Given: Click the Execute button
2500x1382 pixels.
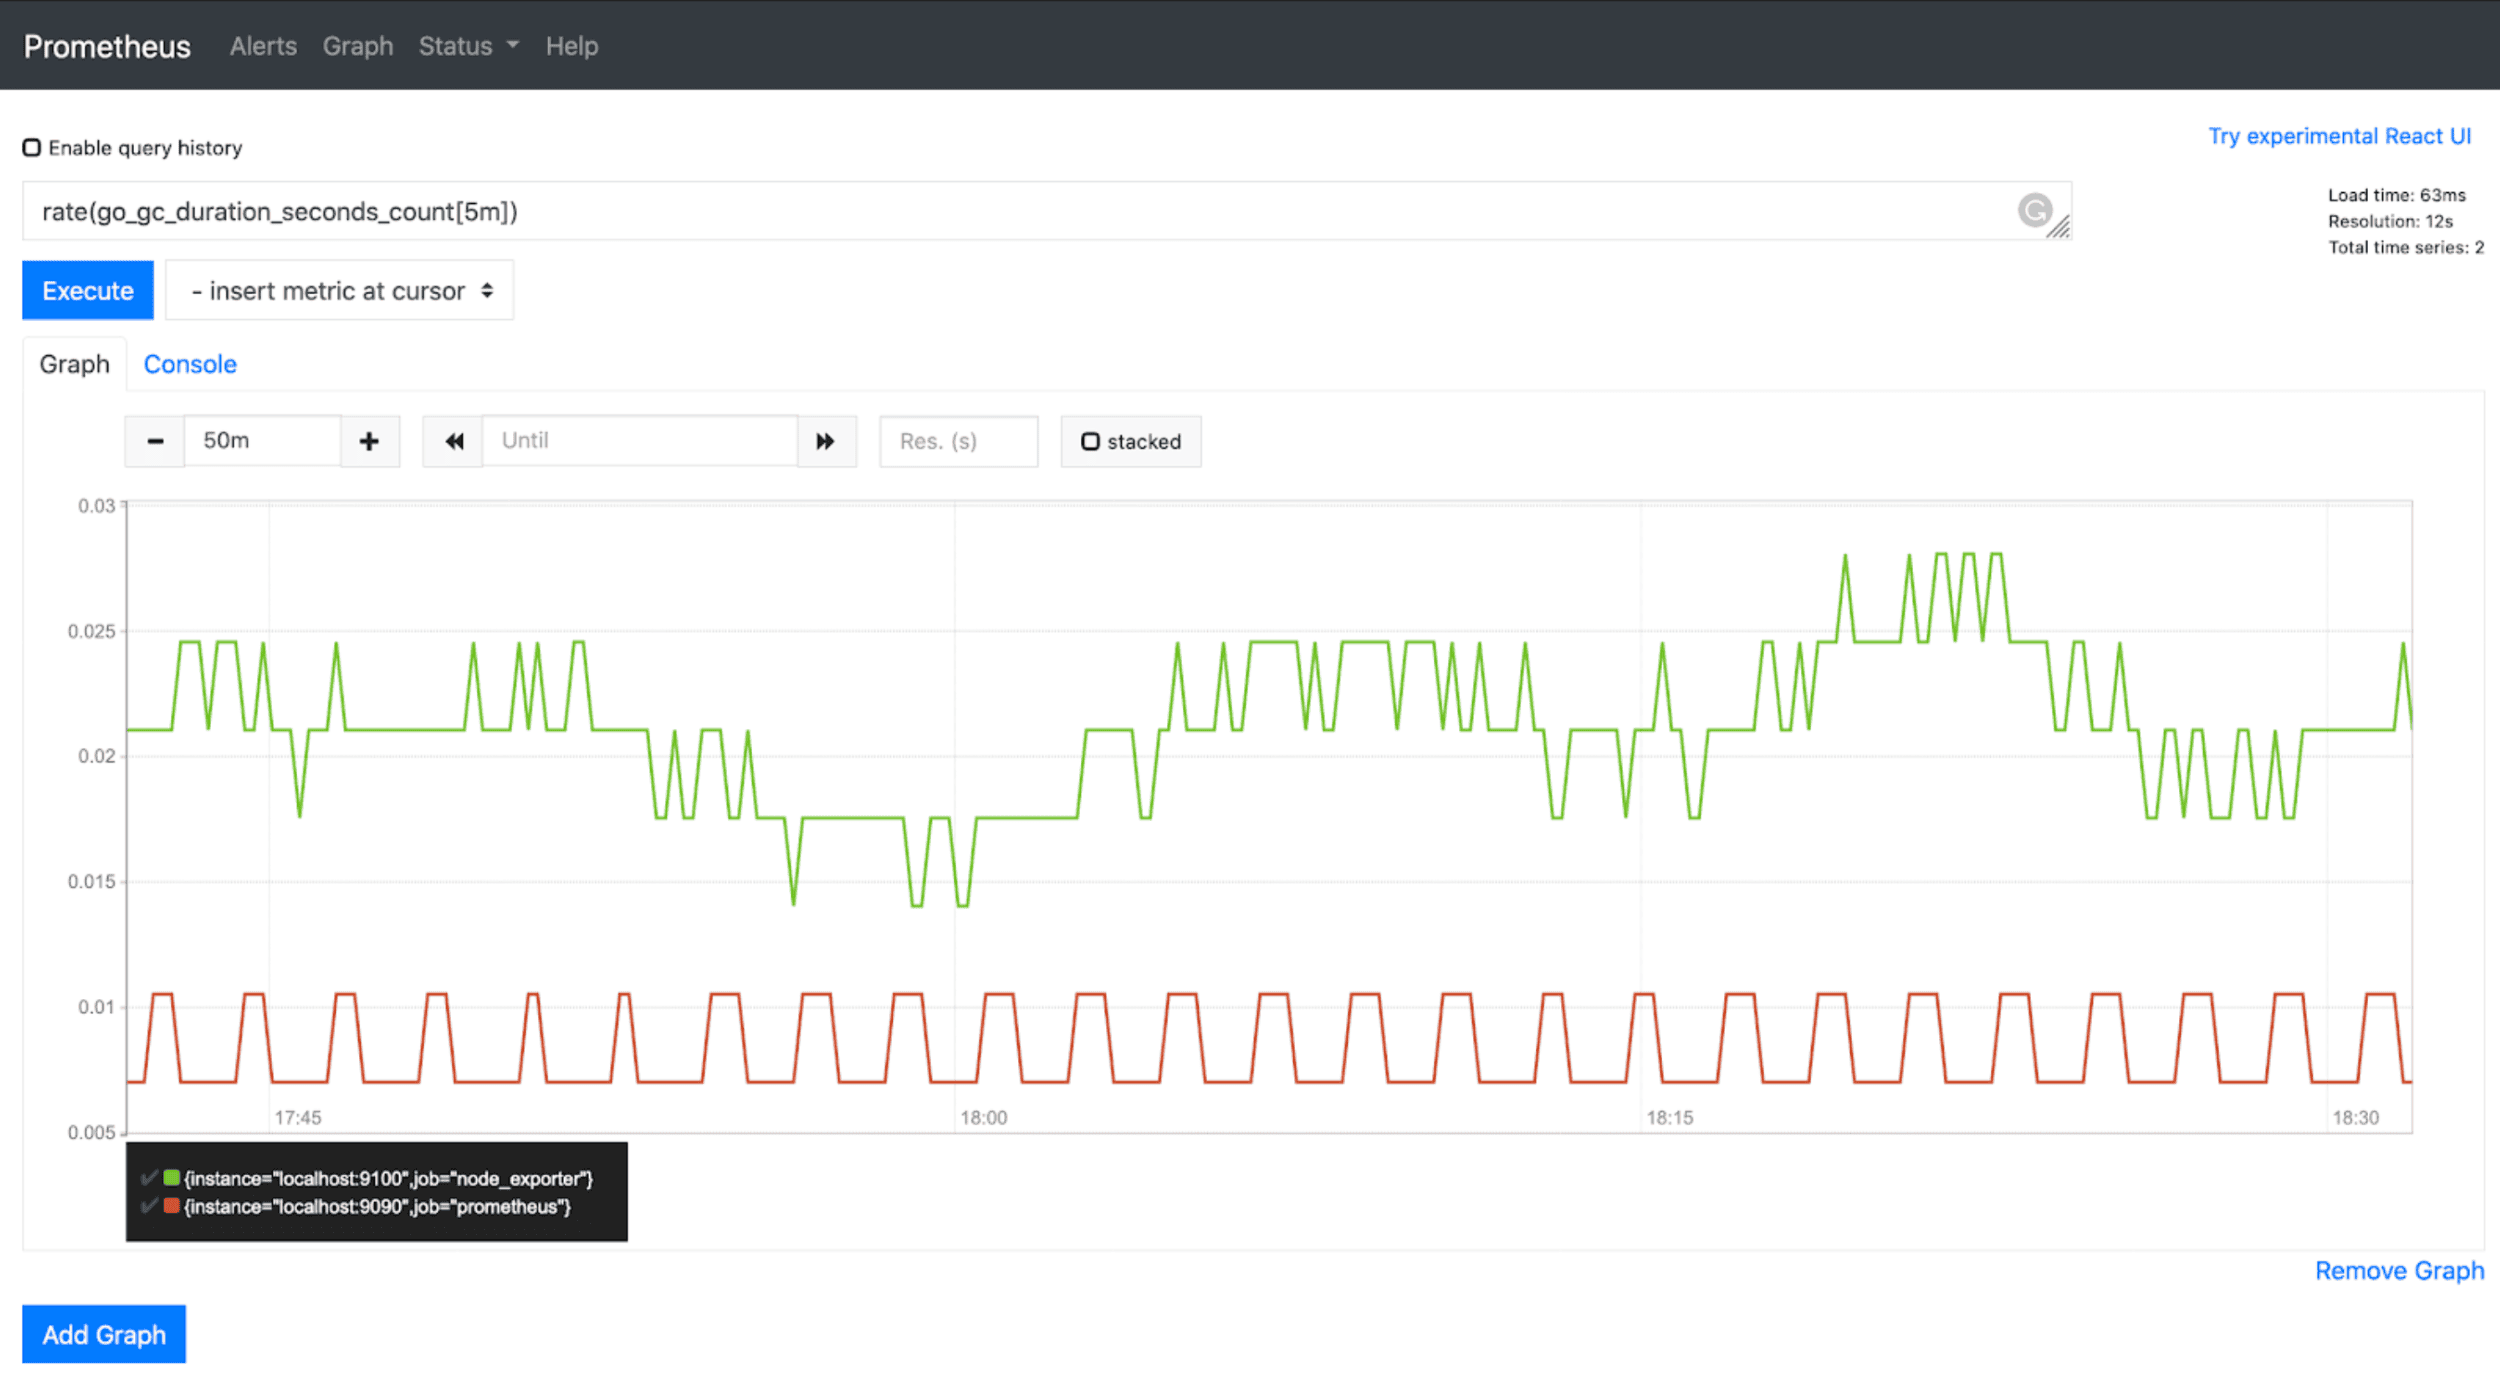Looking at the screenshot, I should (87, 290).
